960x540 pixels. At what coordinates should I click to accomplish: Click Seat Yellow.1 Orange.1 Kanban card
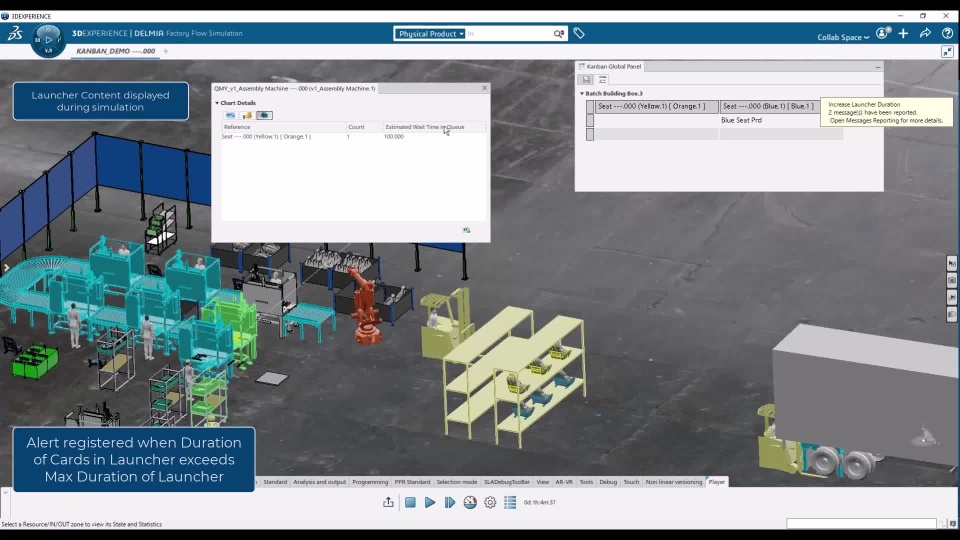[657, 107]
